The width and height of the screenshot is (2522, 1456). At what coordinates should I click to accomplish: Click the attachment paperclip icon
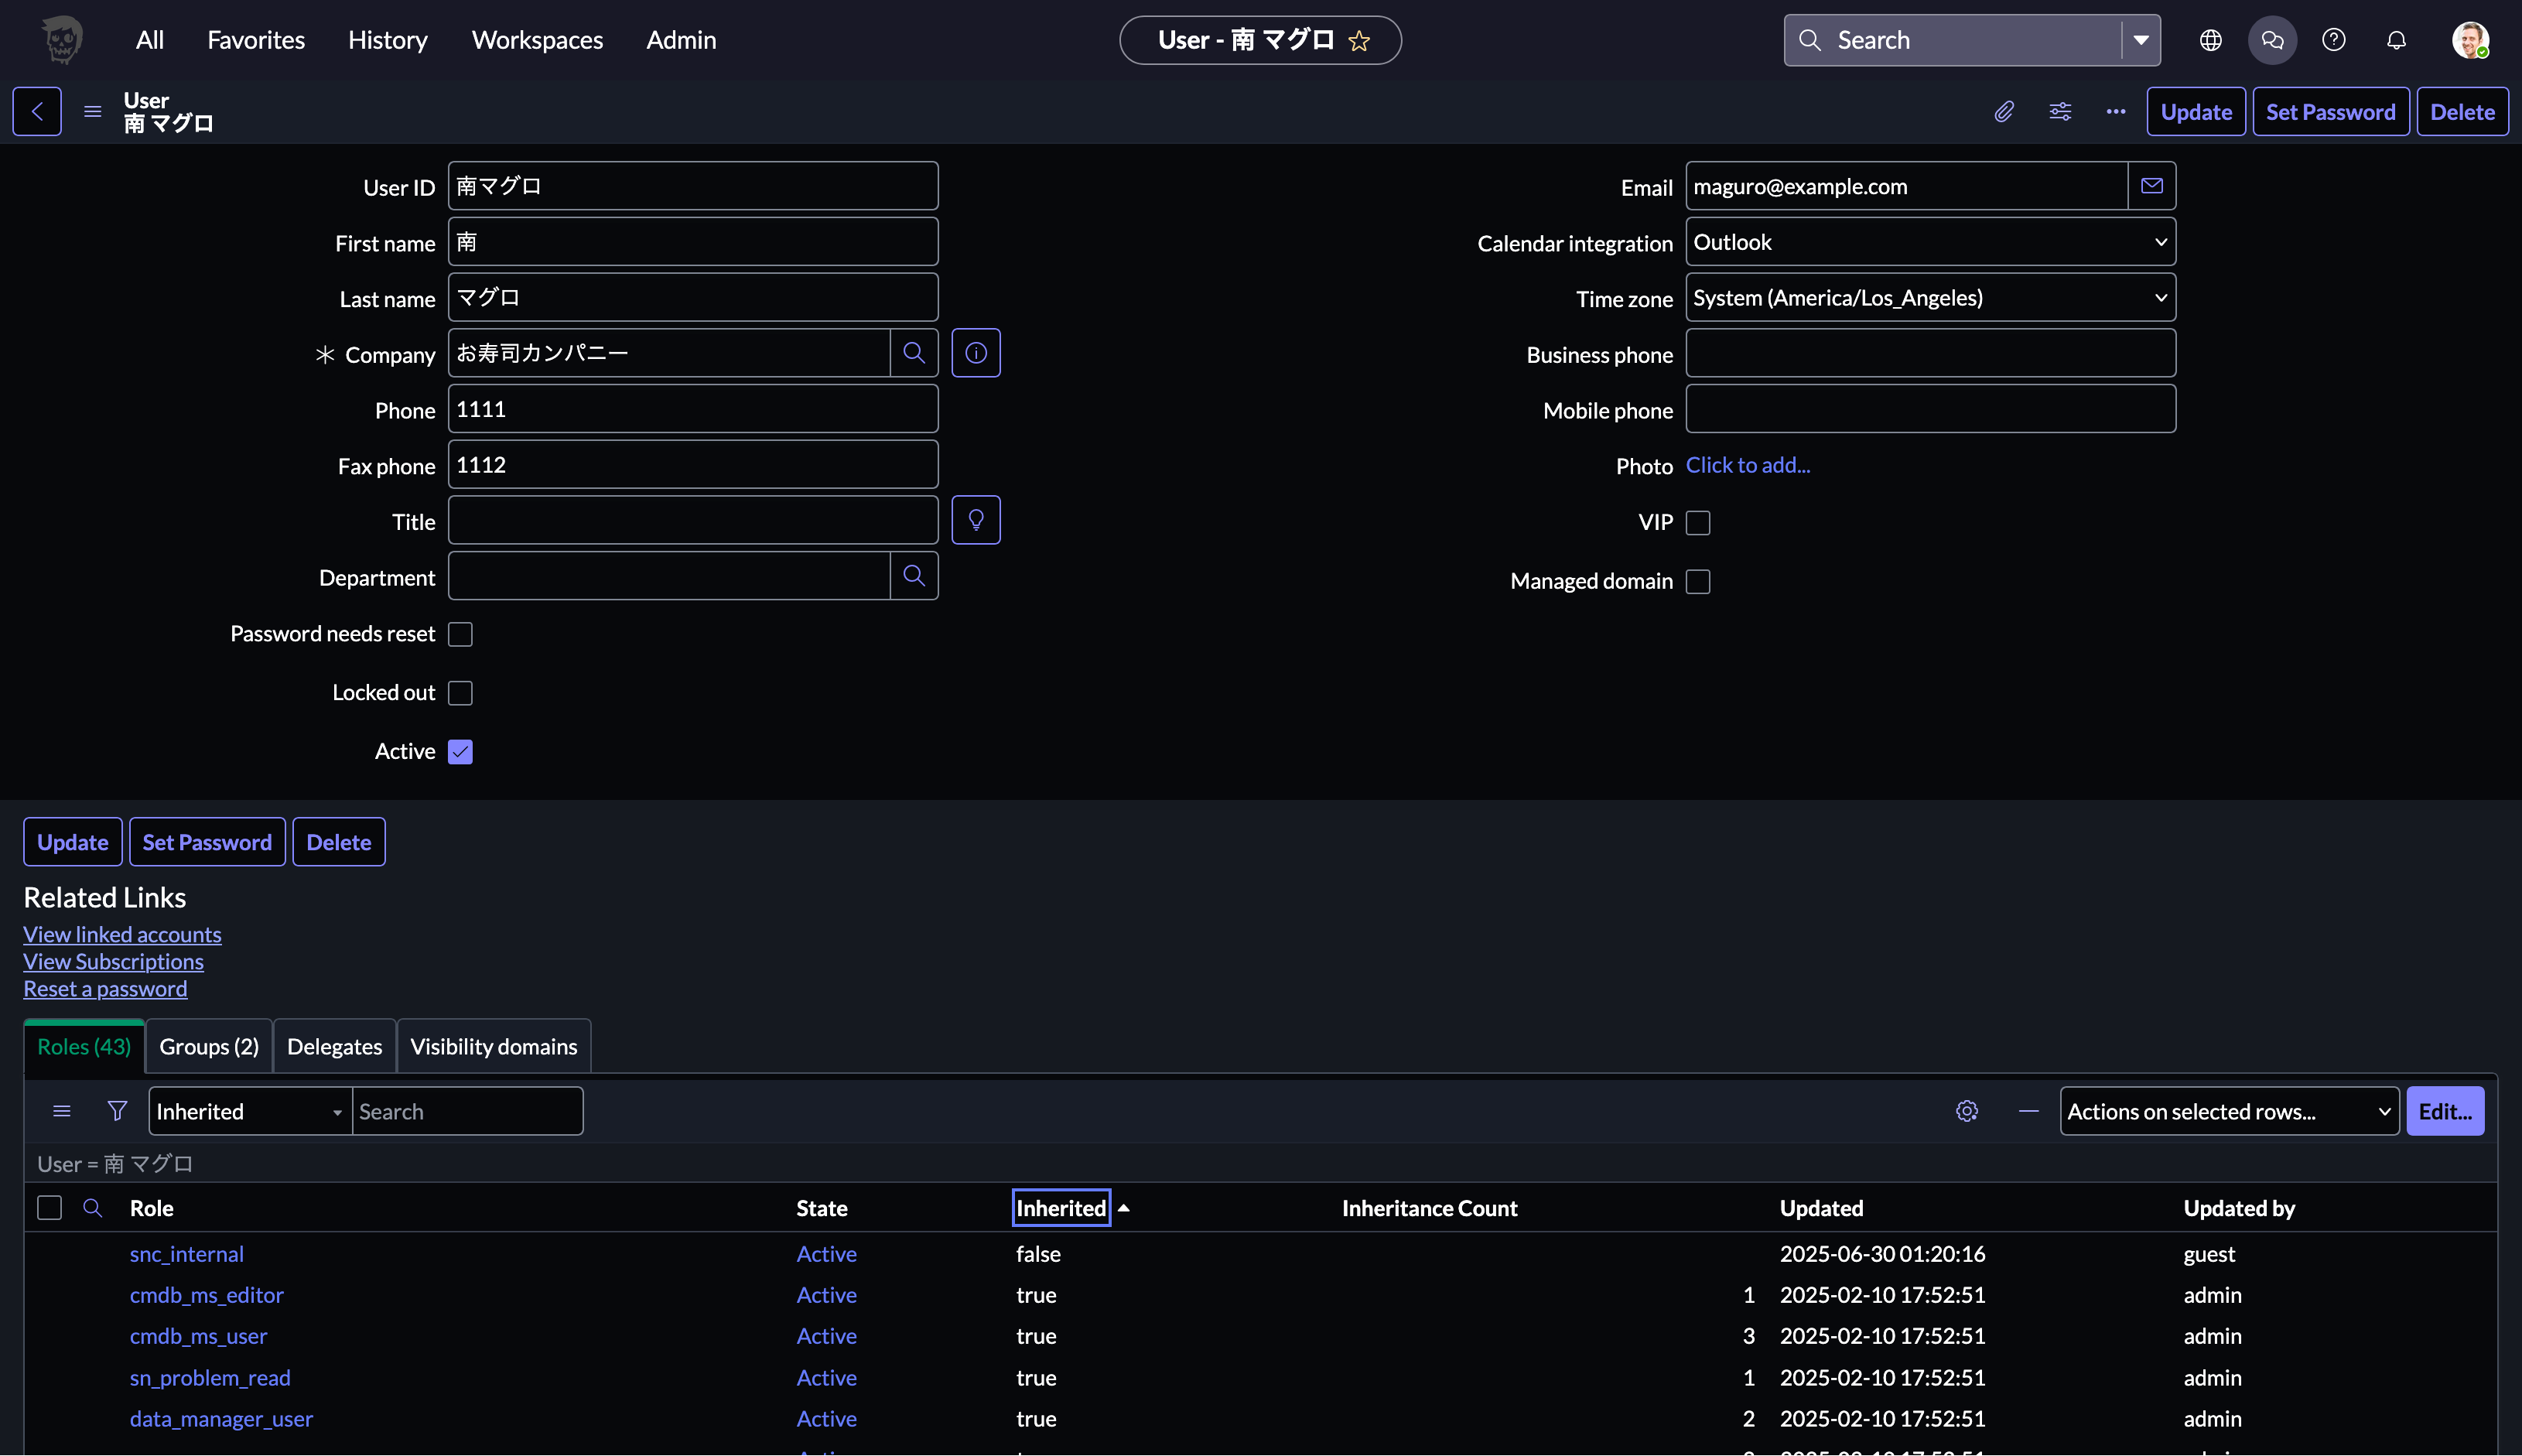coord(2003,112)
